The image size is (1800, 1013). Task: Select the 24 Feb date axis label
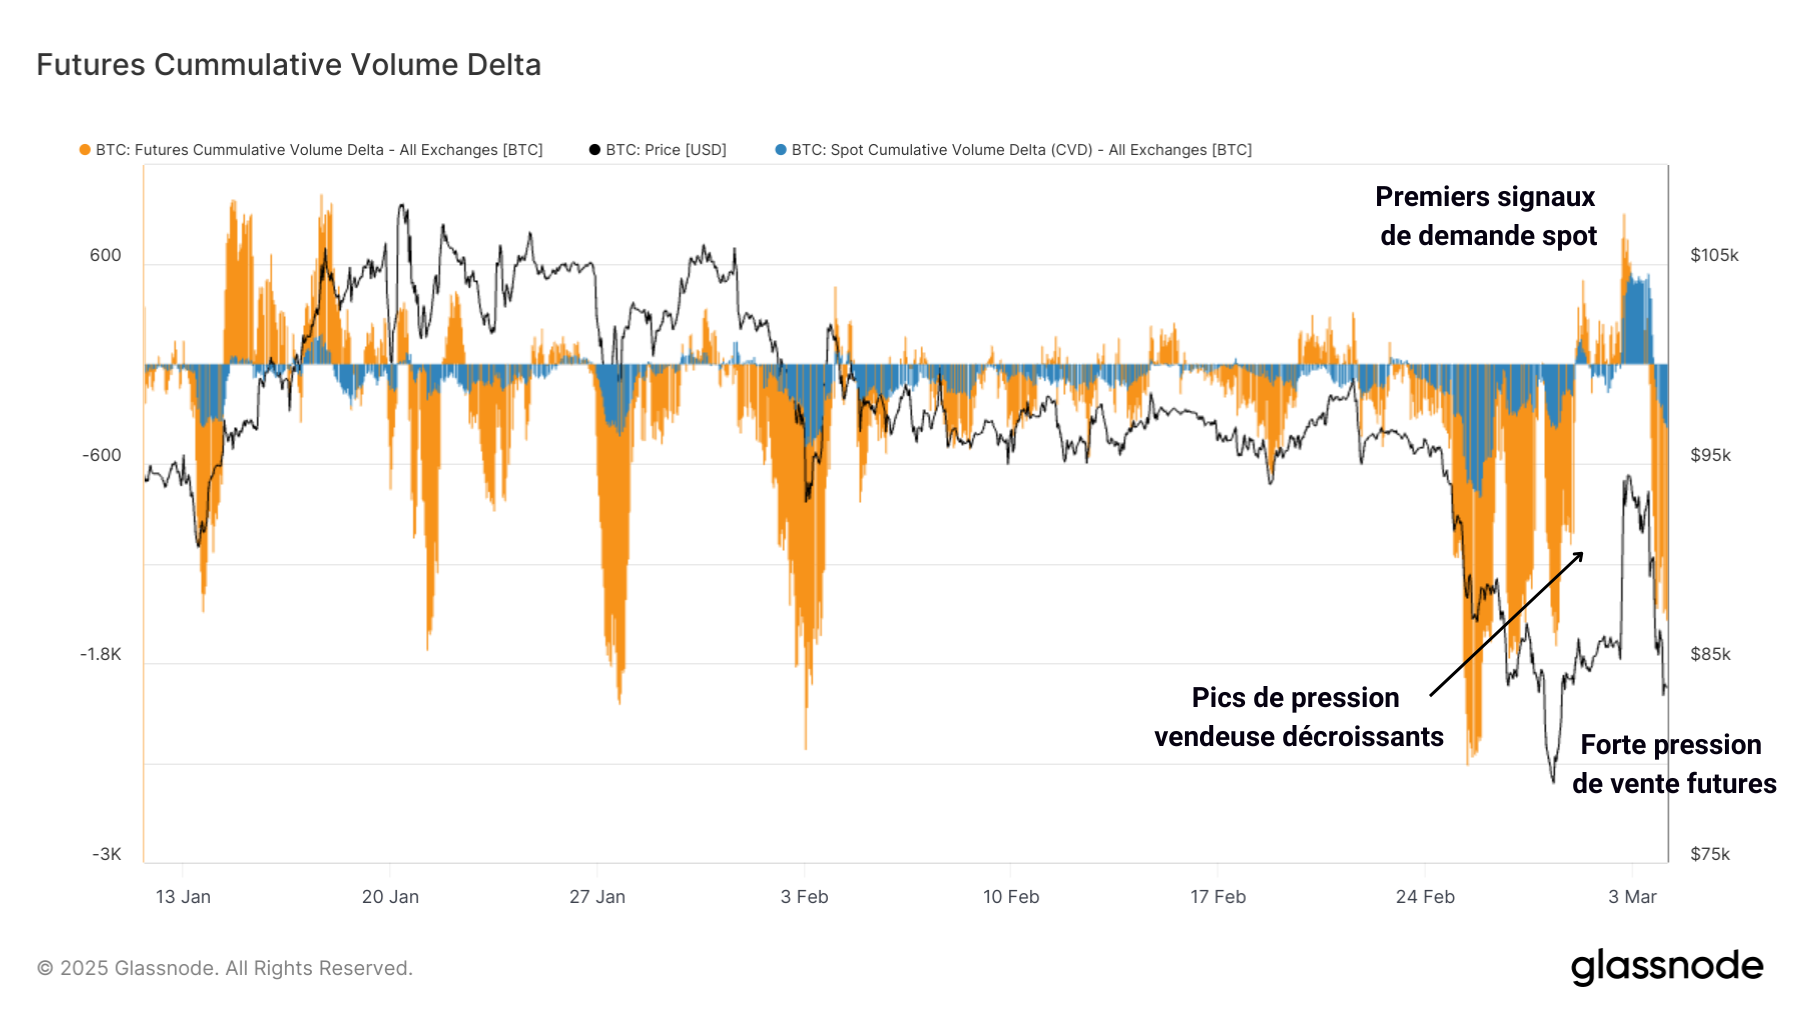click(x=1425, y=897)
